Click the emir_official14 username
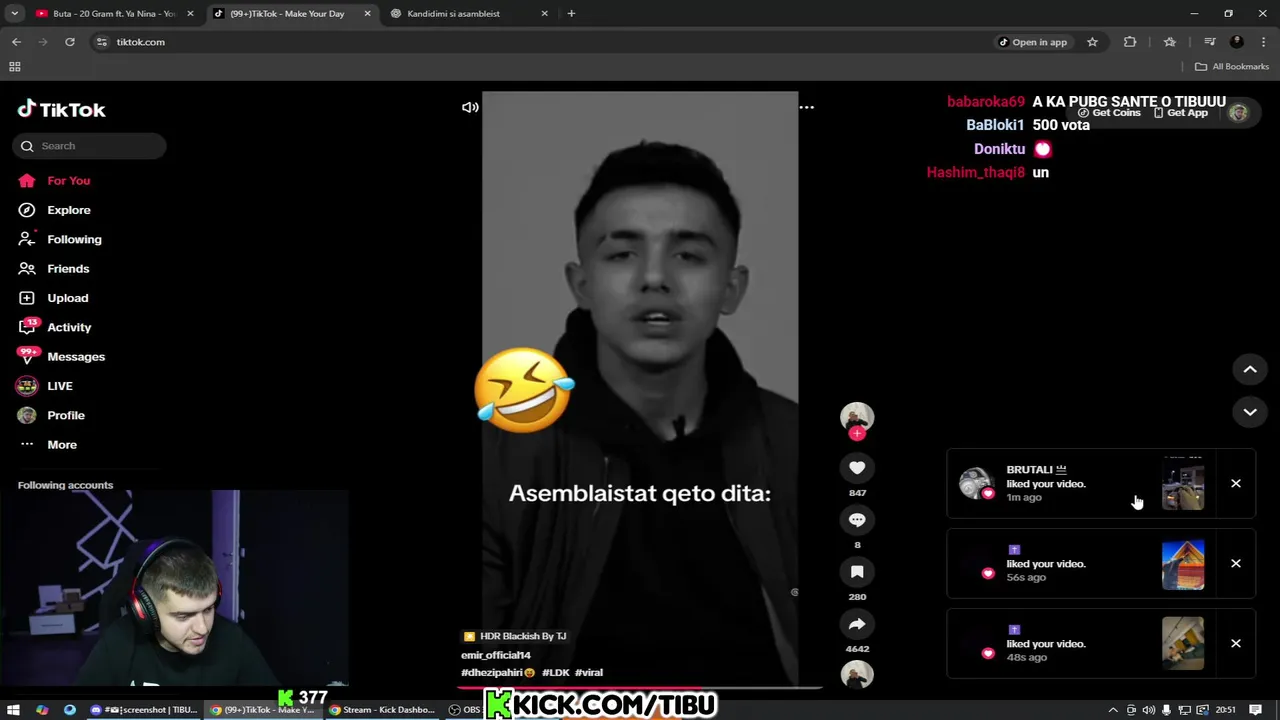The width and height of the screenshot is (1280, 720). point(496,655)
